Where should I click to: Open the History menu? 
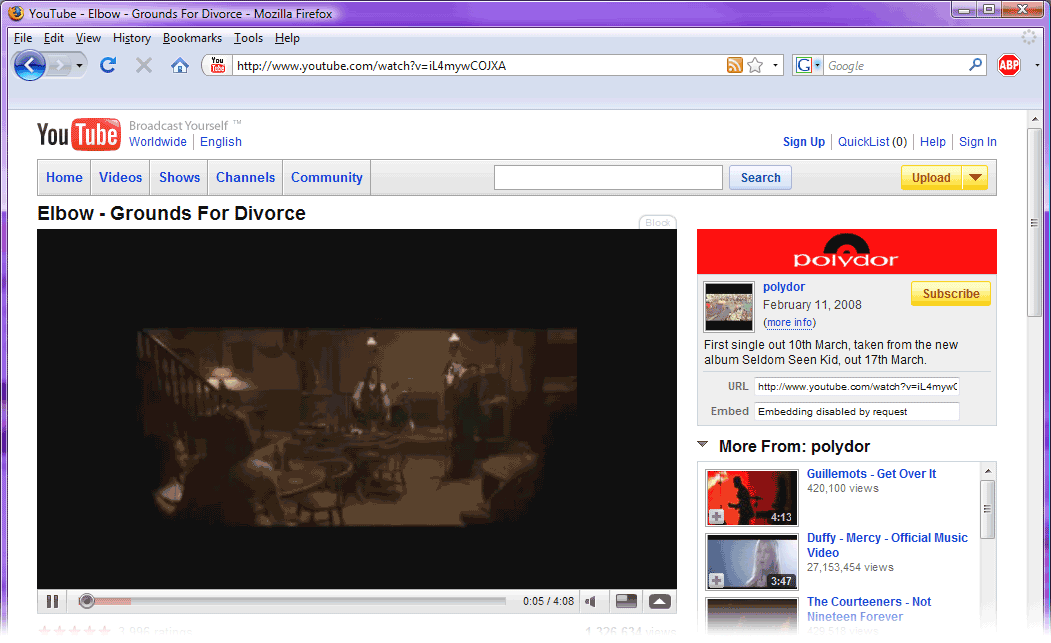131,38
